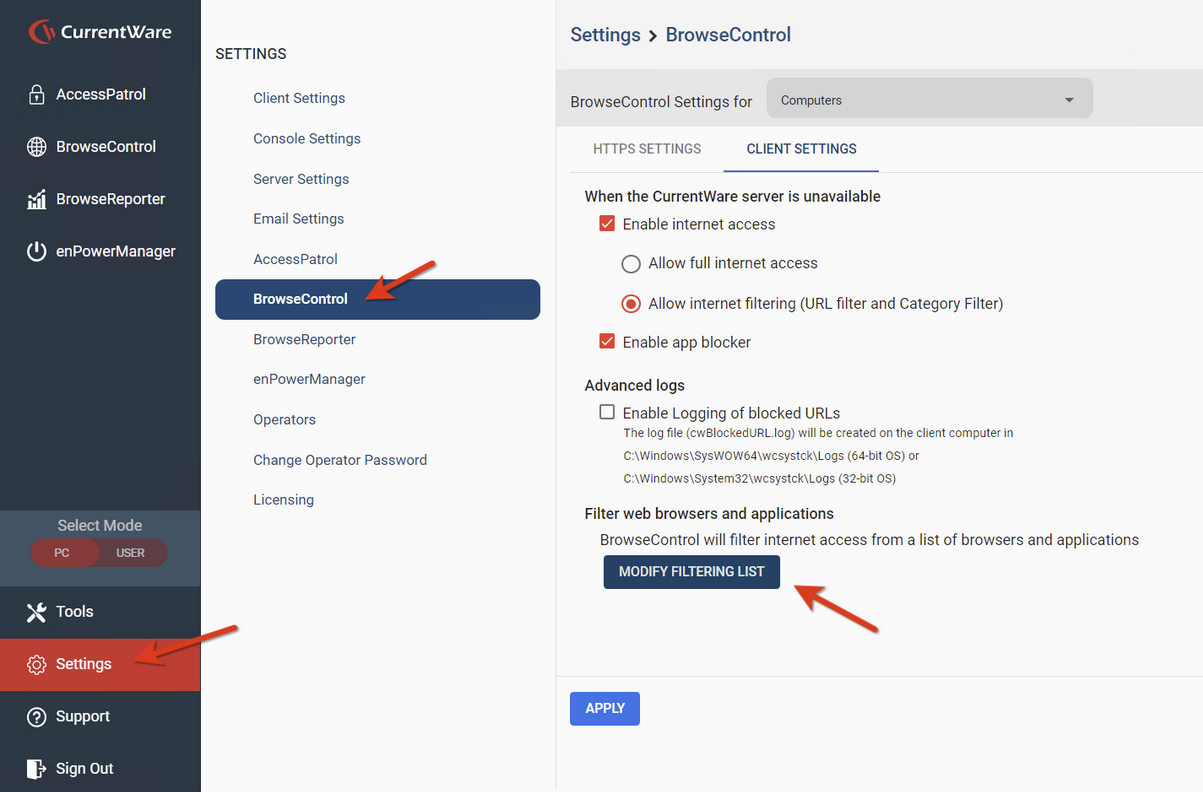Open AccessPatrol via its lock icon
Image resolution: width=1203 pixels, height=792 pixels.
(x=37, y=95)
